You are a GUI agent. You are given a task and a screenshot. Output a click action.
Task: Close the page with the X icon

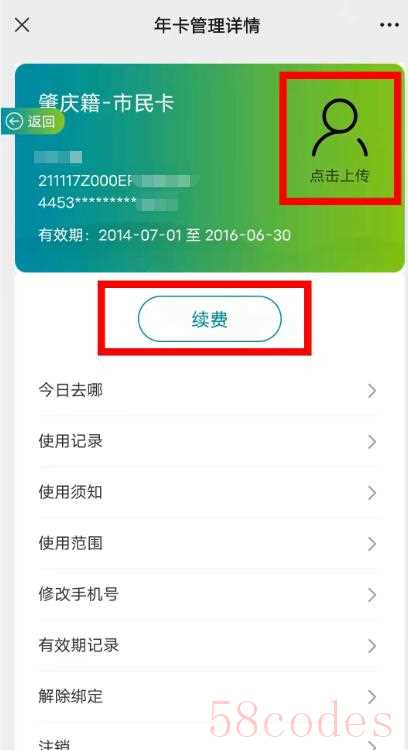point(22,25)
